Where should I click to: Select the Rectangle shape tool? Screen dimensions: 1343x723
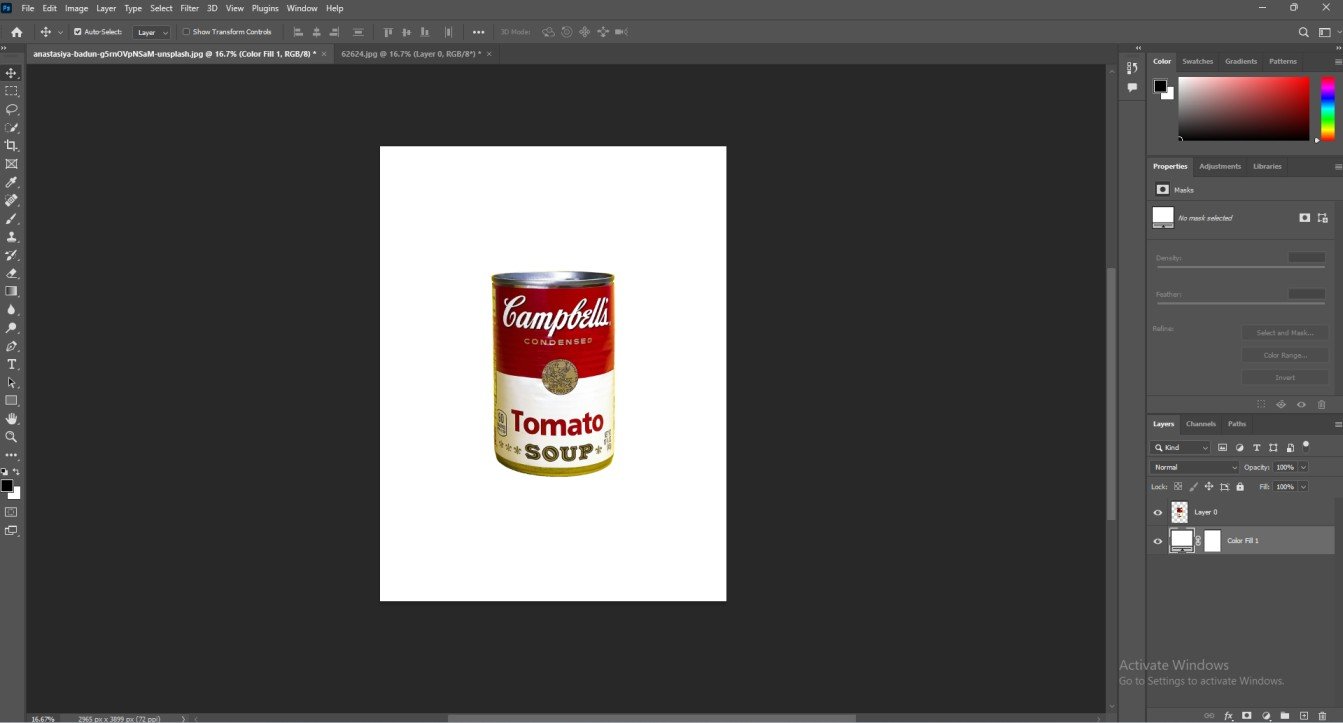(x=12, y=401)
